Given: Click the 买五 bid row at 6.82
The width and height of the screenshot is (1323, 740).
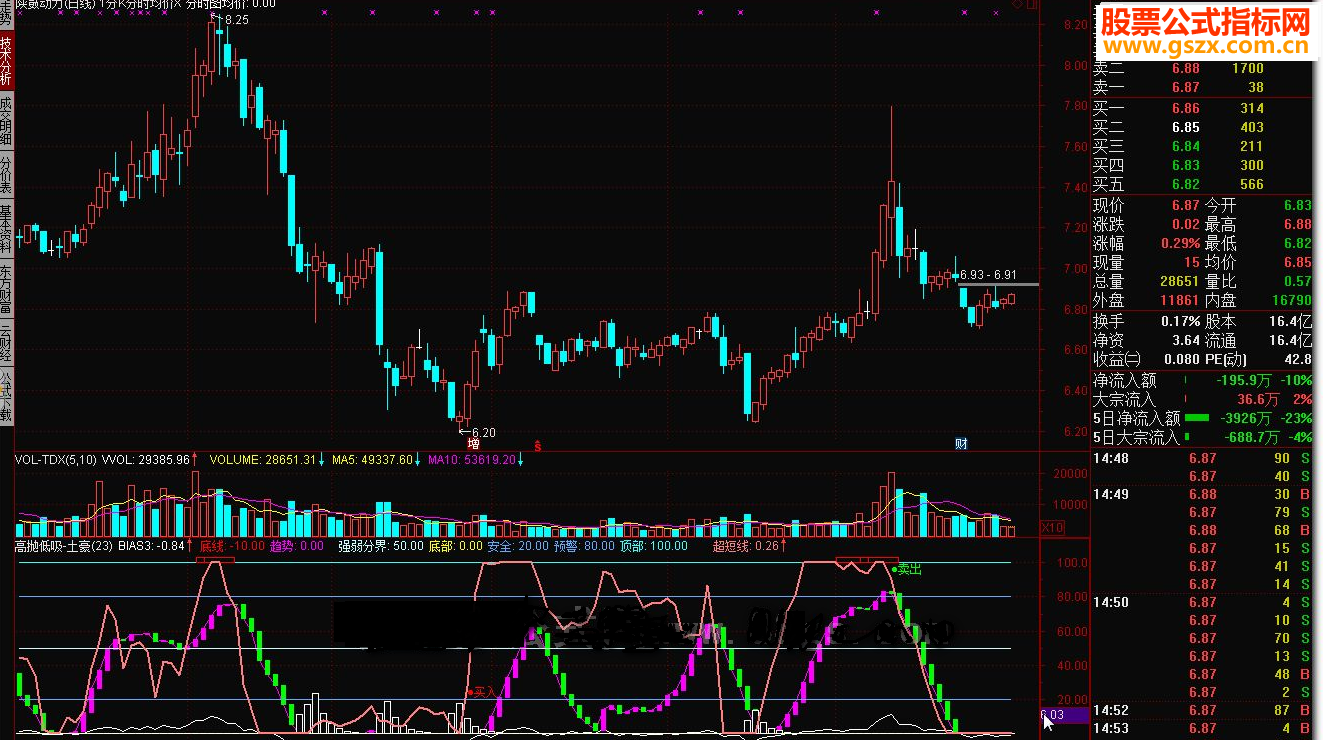Looking at the screenshot, I should coord(1201,184).
